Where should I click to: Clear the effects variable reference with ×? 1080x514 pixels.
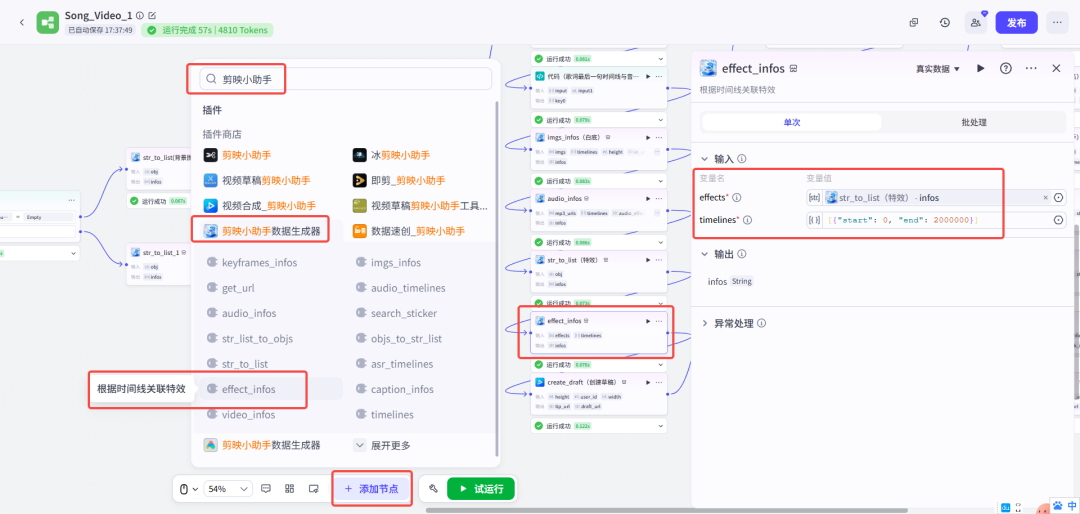coord(1045,198)
